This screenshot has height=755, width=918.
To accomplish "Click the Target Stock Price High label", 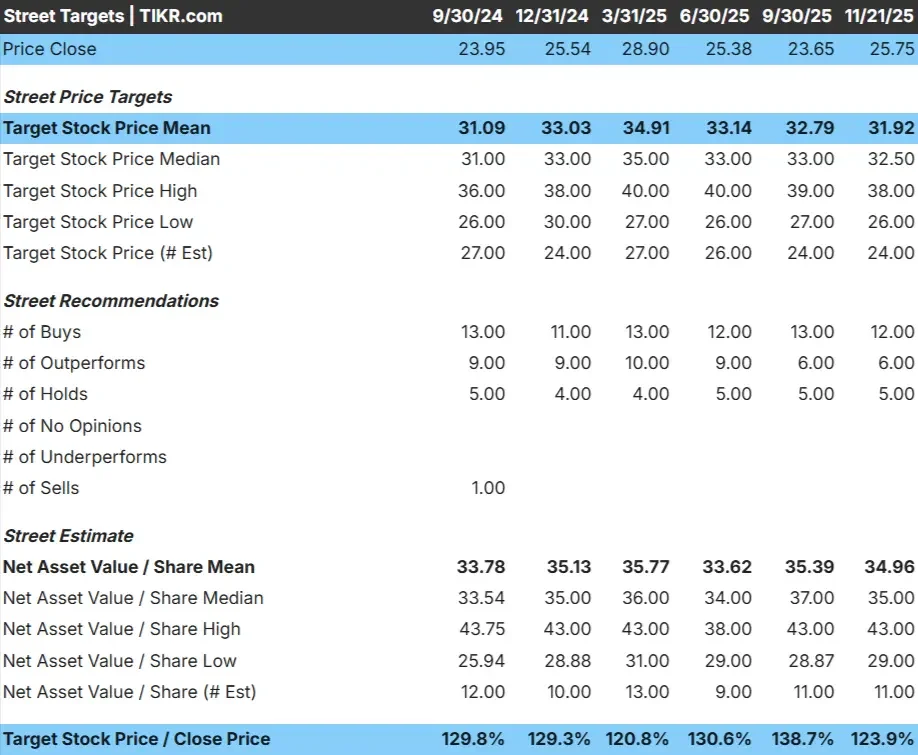I will pyautogui.click(x=99, y=190).
